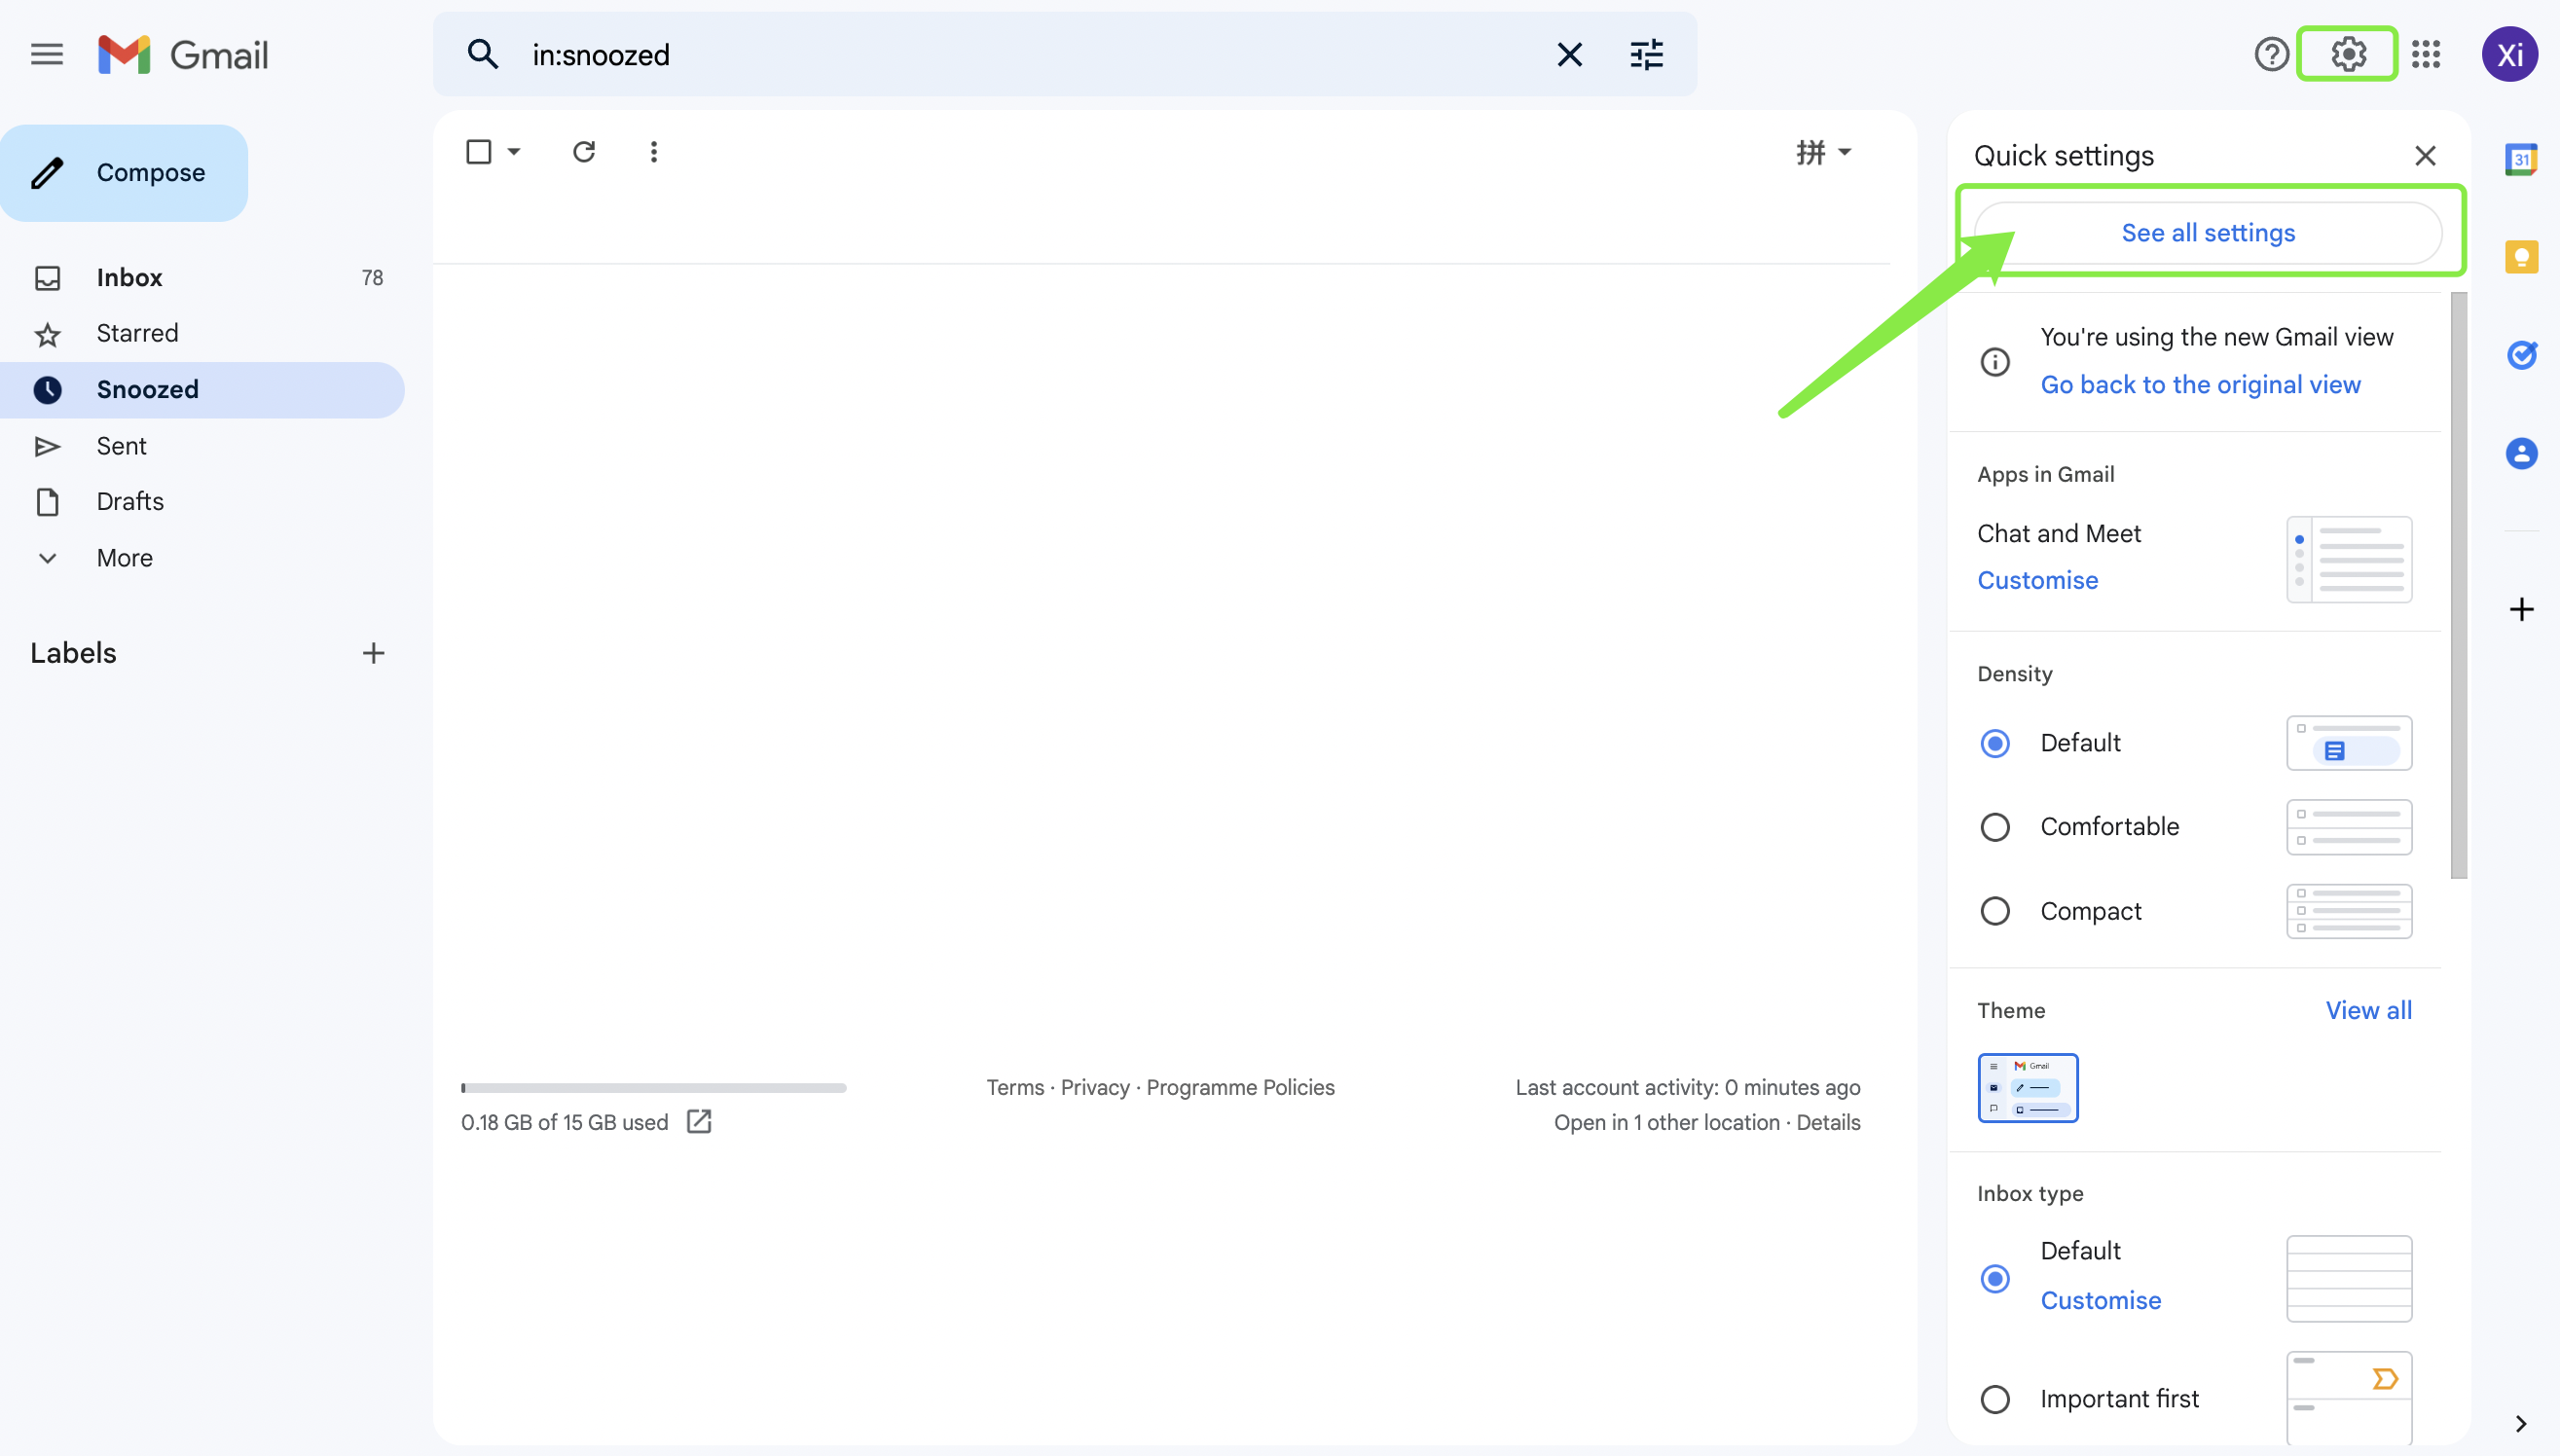Select the Comfortable density option
This screenshot has width=2560, height=1456.
1995,827
